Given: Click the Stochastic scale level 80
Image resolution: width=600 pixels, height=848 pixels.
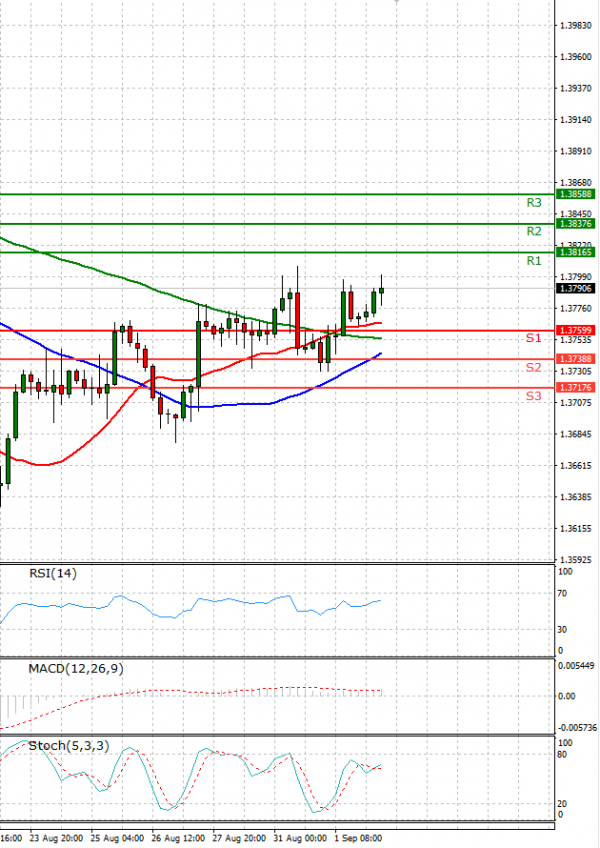Looking at the screenshot, I should 562,754.
